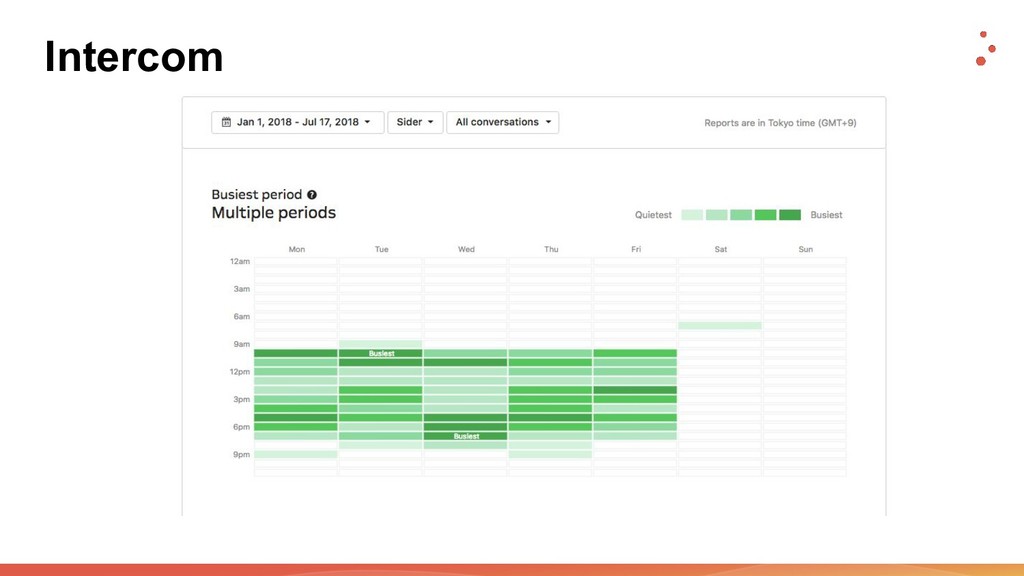Click the Tuesday cell labeled Busiest
This screenshot has height=576, width=1024.
click(381, 353)
